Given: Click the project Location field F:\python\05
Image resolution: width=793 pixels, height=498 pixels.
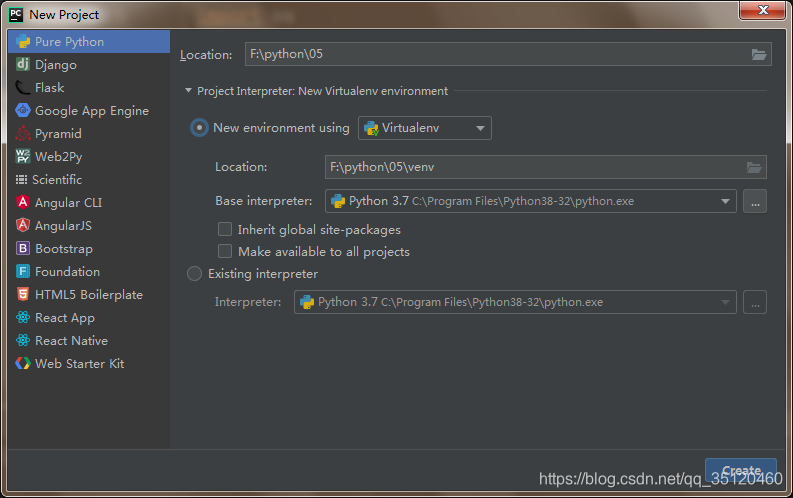Looking at the screenshot, I should (x=508, y=54).
